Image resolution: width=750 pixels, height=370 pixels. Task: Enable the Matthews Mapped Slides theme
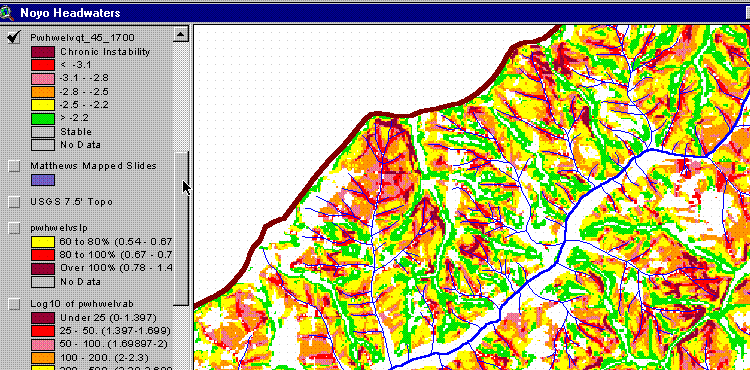[14, 166]
